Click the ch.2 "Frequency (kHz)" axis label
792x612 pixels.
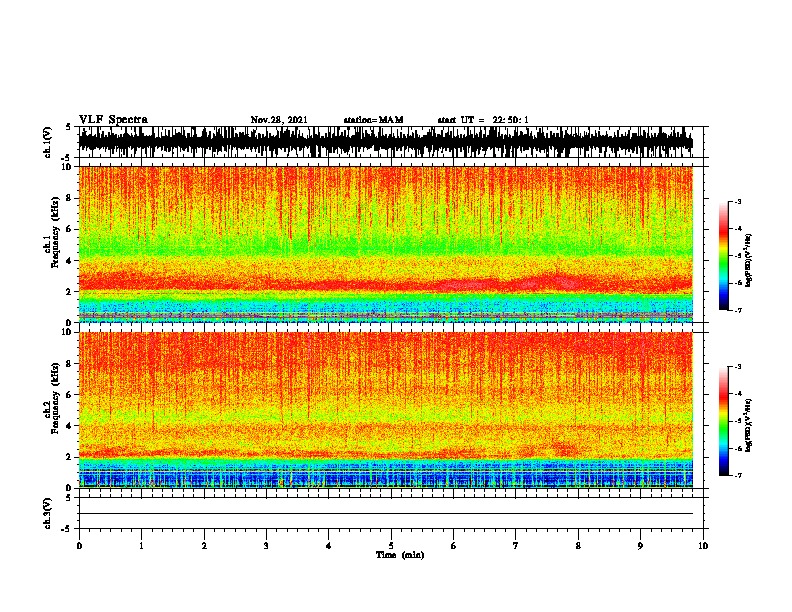(x=56, y=398)
